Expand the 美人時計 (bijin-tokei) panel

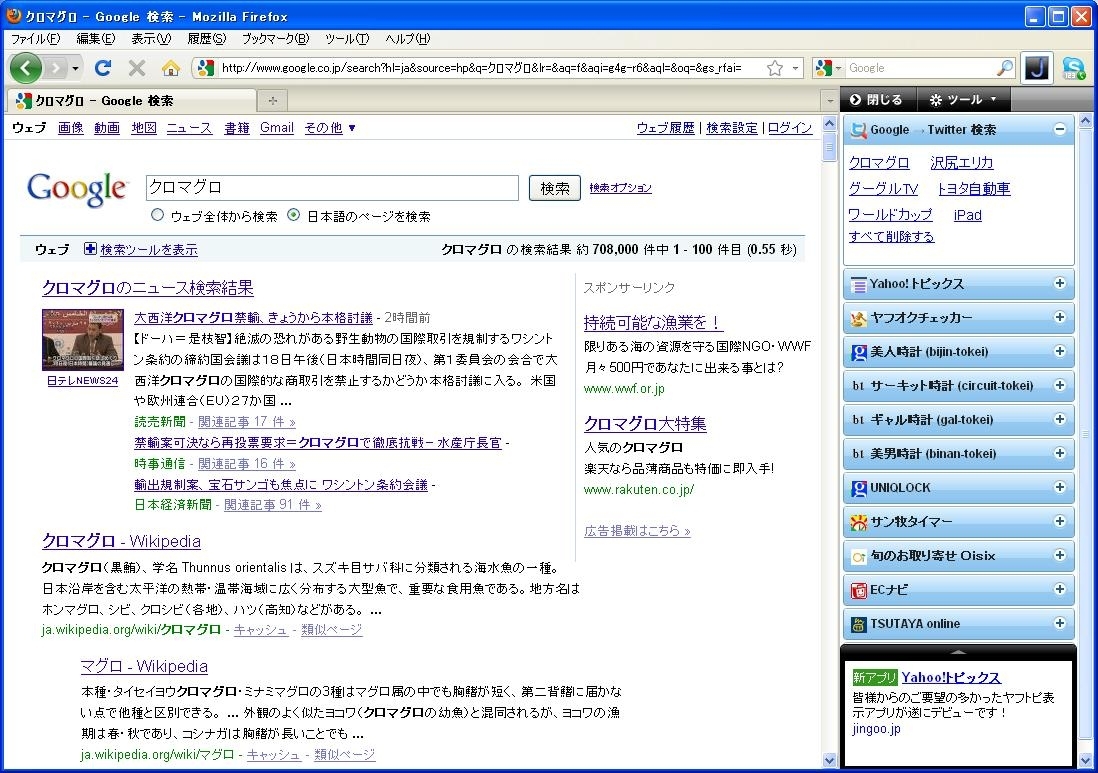pos(1059,351)
